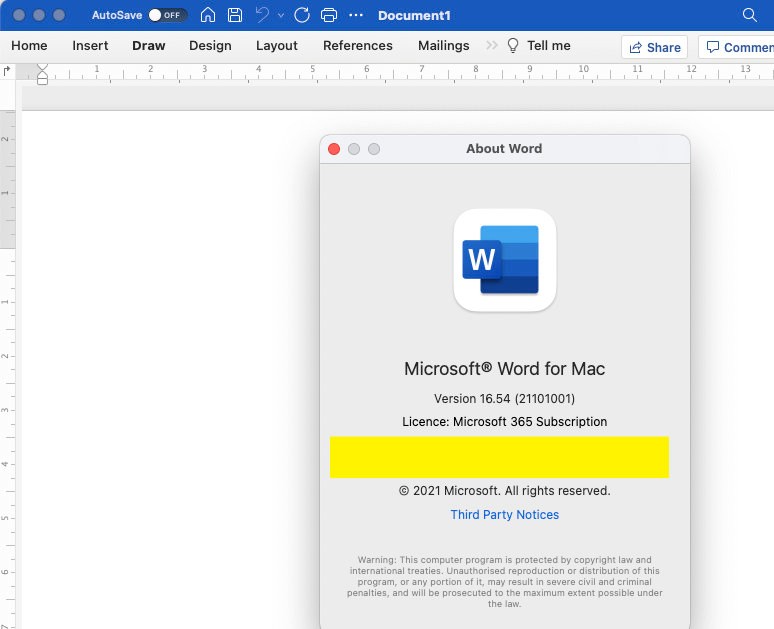This screenshot has width=774, height=629.
Task: Open the Comments button
Action: [736, 47]
